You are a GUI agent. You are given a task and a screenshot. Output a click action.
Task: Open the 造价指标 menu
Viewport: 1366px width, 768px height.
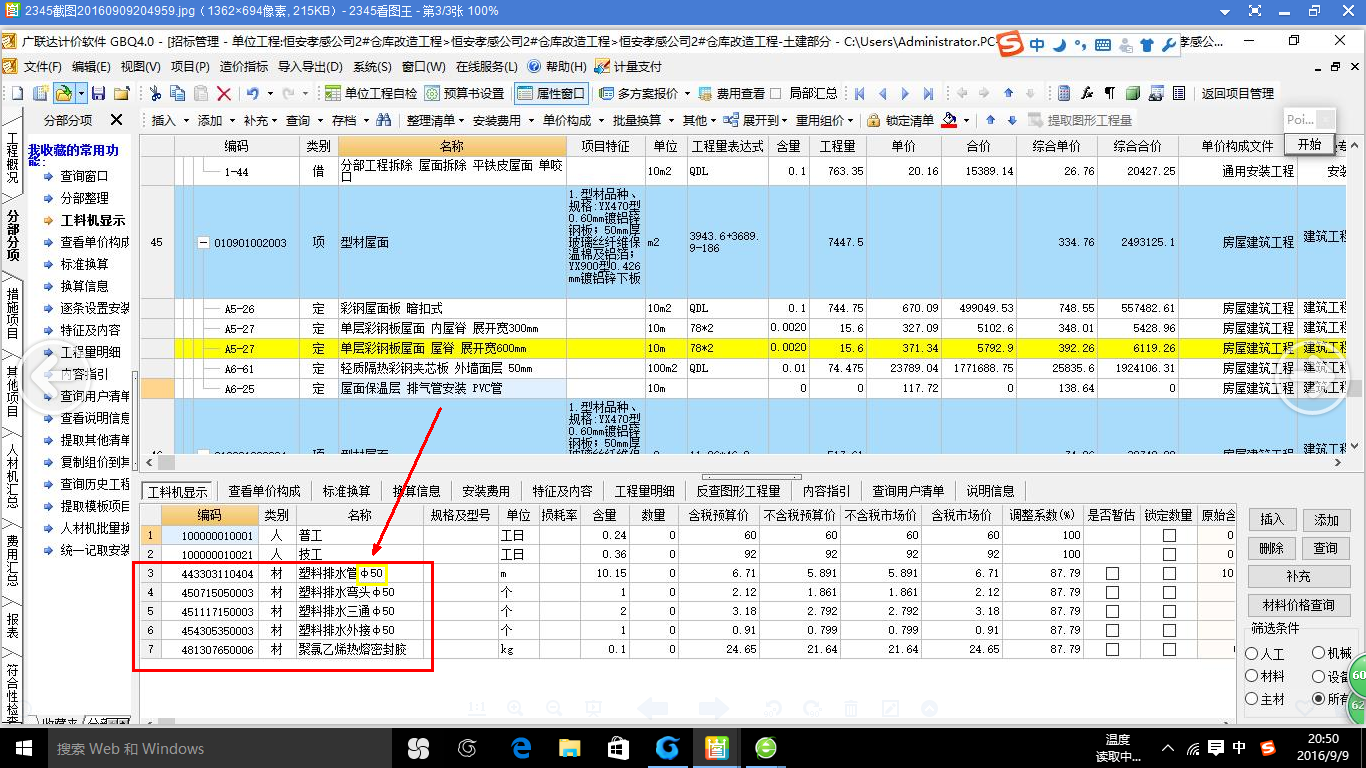(243, 66)
